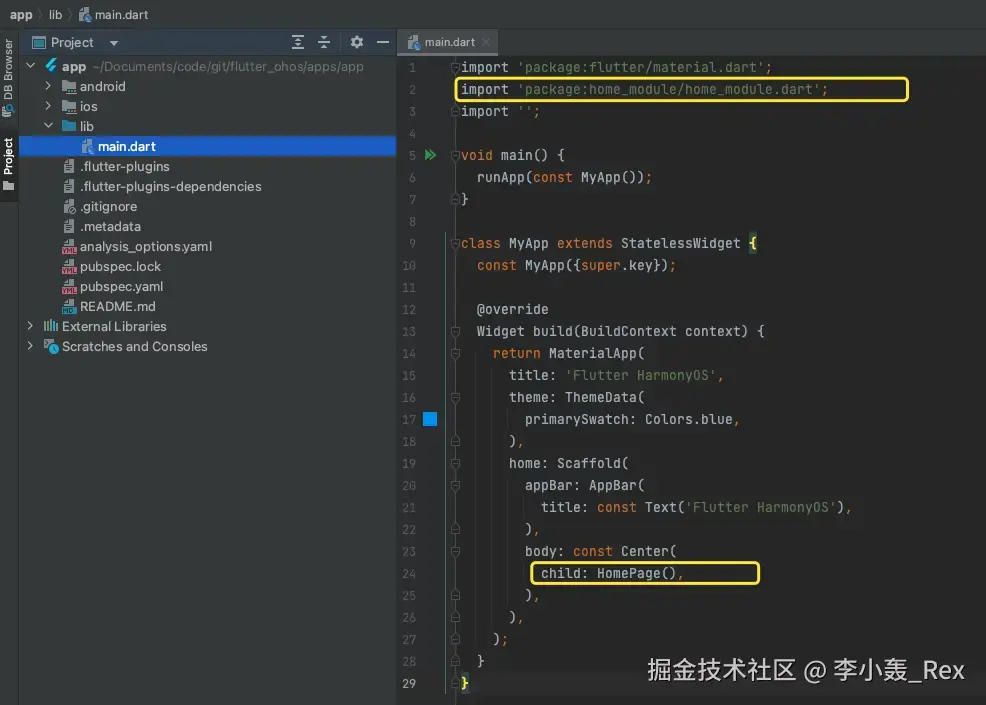Select main.dart in the project tree
The width and height of the screenshot is (986, 705).
pos(208,146)
